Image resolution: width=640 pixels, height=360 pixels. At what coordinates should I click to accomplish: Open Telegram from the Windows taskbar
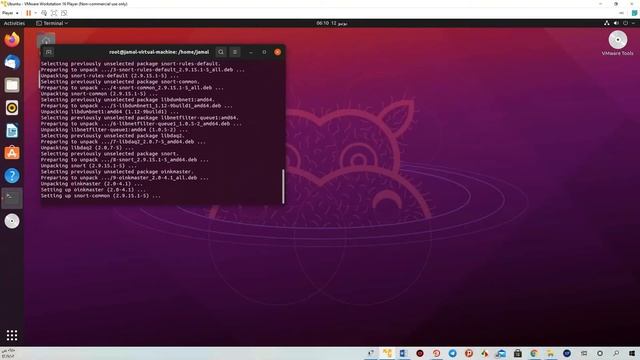click(x=453, y=353)
